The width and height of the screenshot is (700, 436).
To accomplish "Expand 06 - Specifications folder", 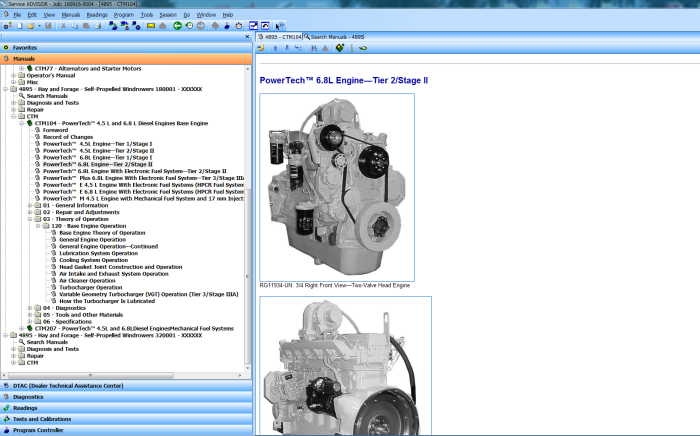I will click(29, 321).
